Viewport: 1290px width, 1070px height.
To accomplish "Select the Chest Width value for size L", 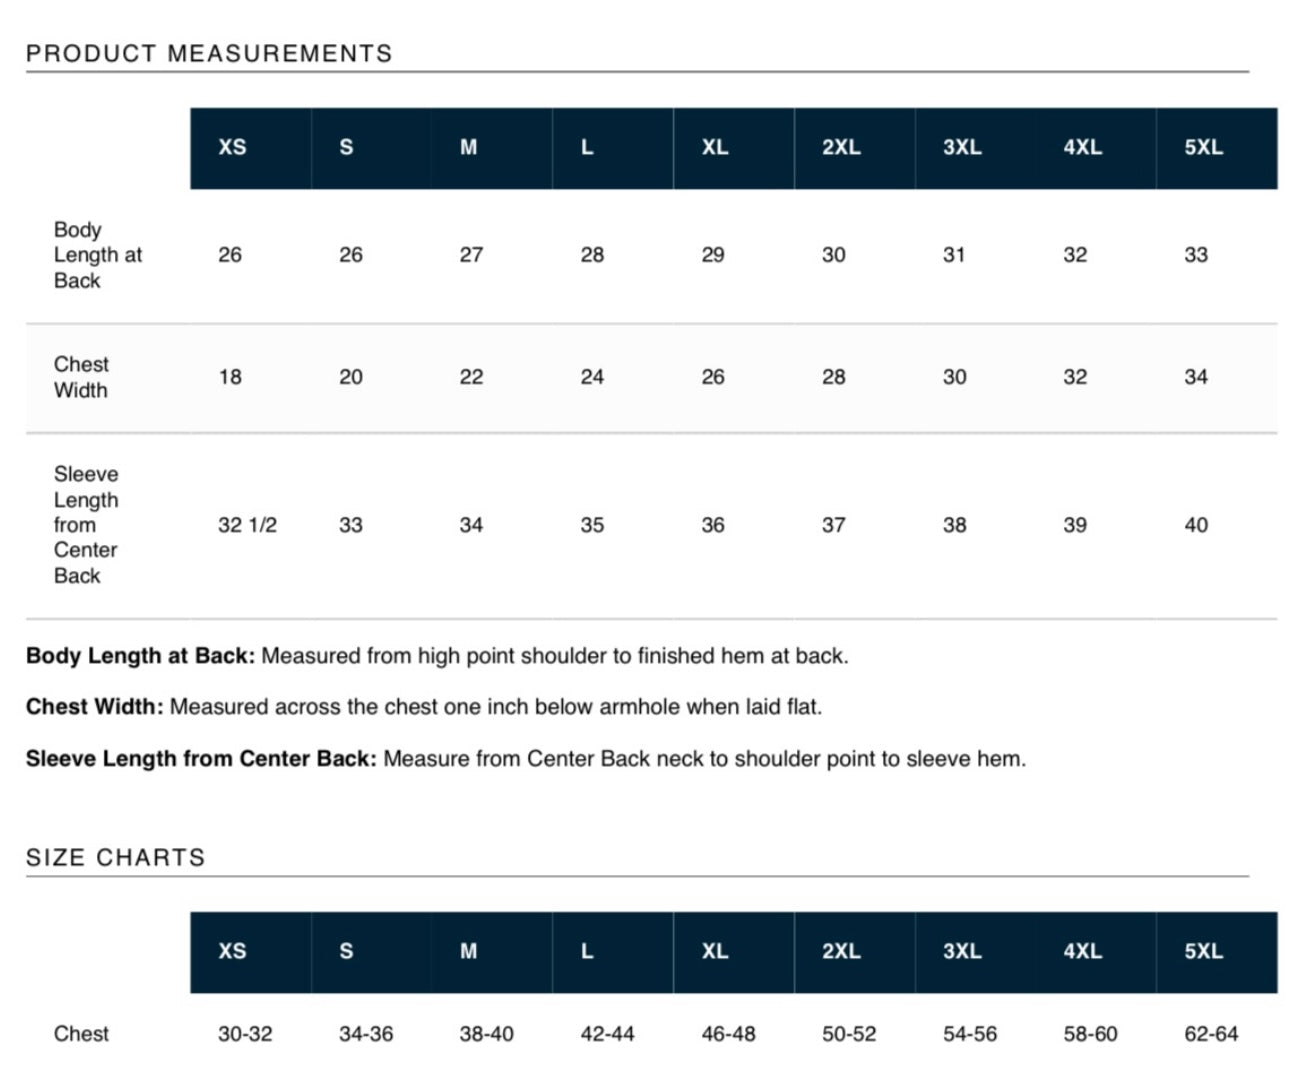I will 592,377.
